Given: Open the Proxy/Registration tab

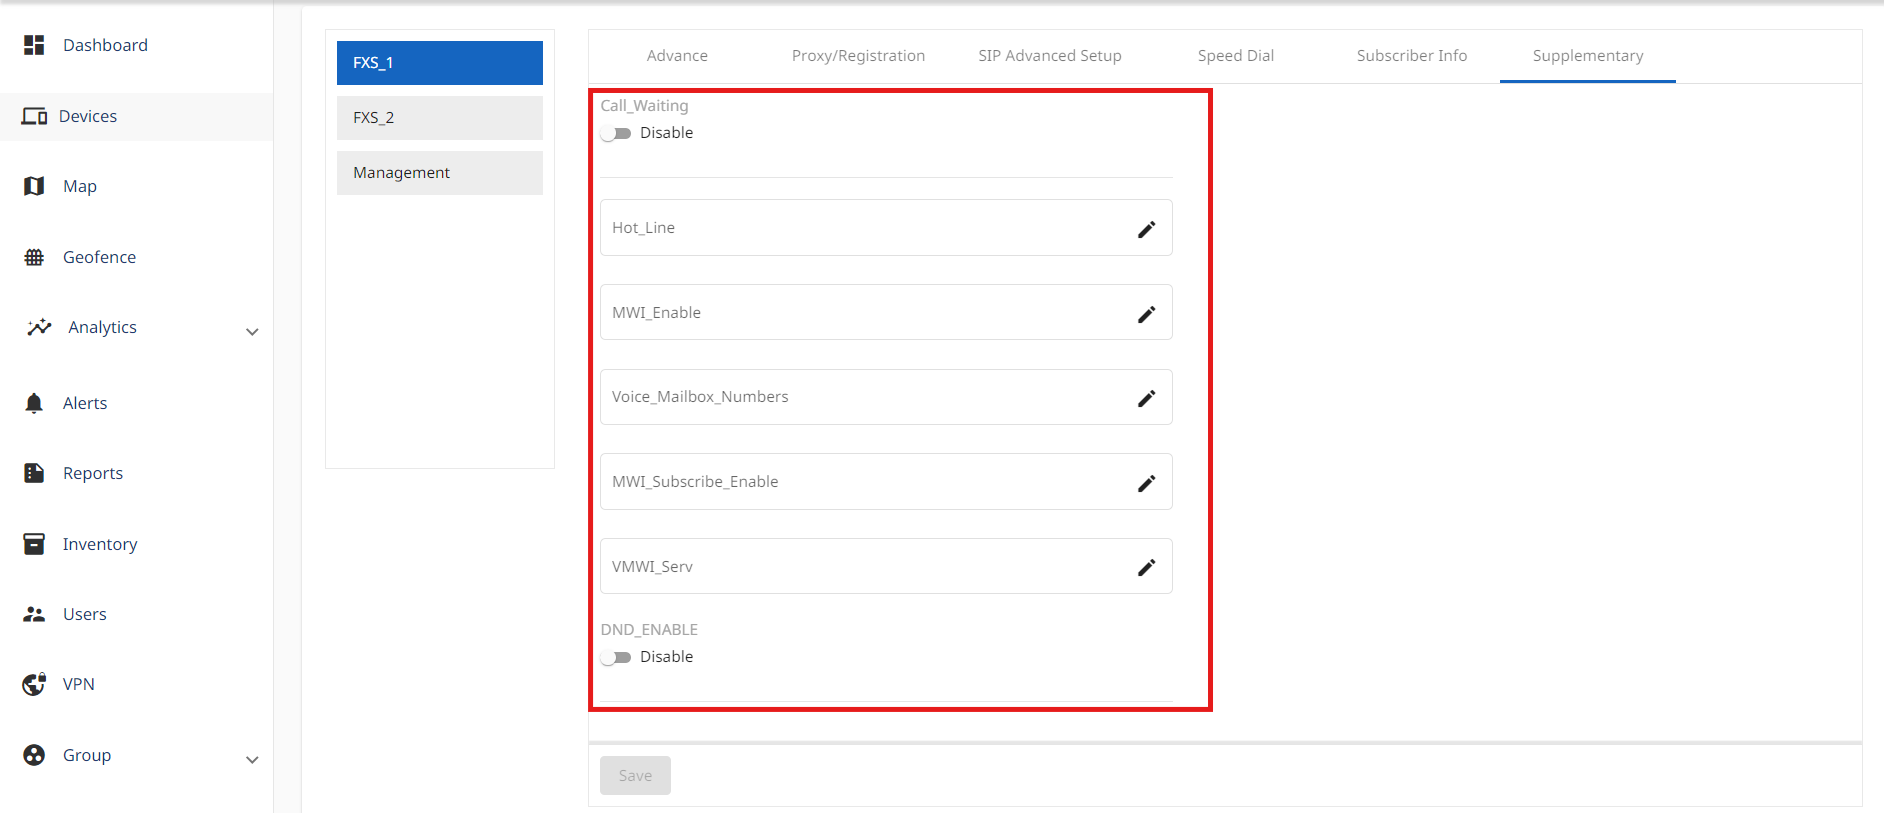Looking at the screenshot, I should [858, 56].
